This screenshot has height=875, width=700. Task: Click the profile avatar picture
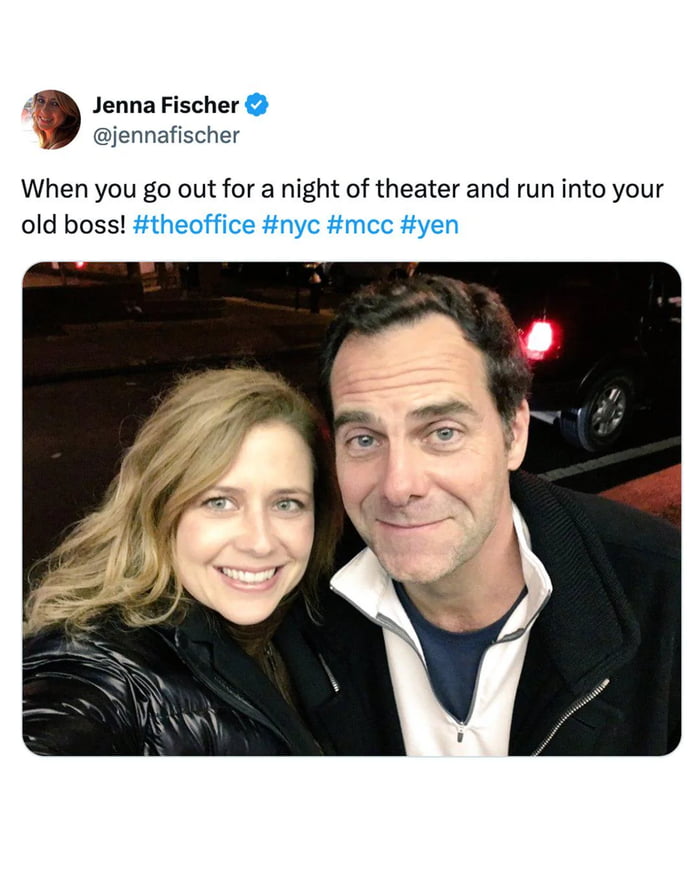click(x=50, y=119)
